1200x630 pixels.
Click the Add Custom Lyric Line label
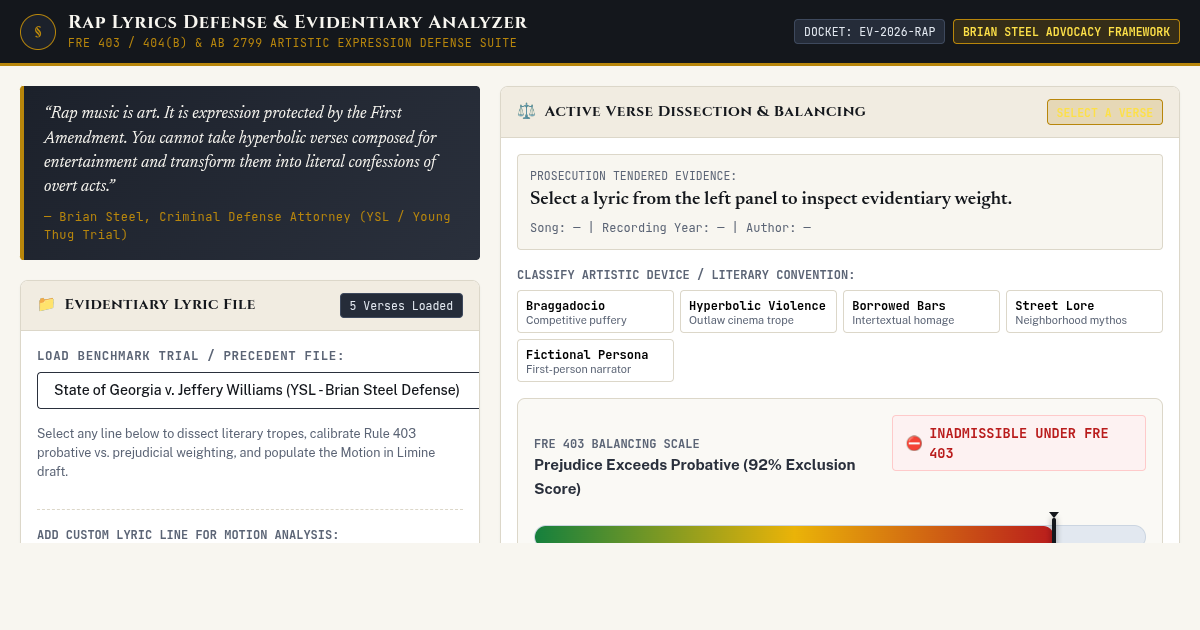(x=188, y=535)
